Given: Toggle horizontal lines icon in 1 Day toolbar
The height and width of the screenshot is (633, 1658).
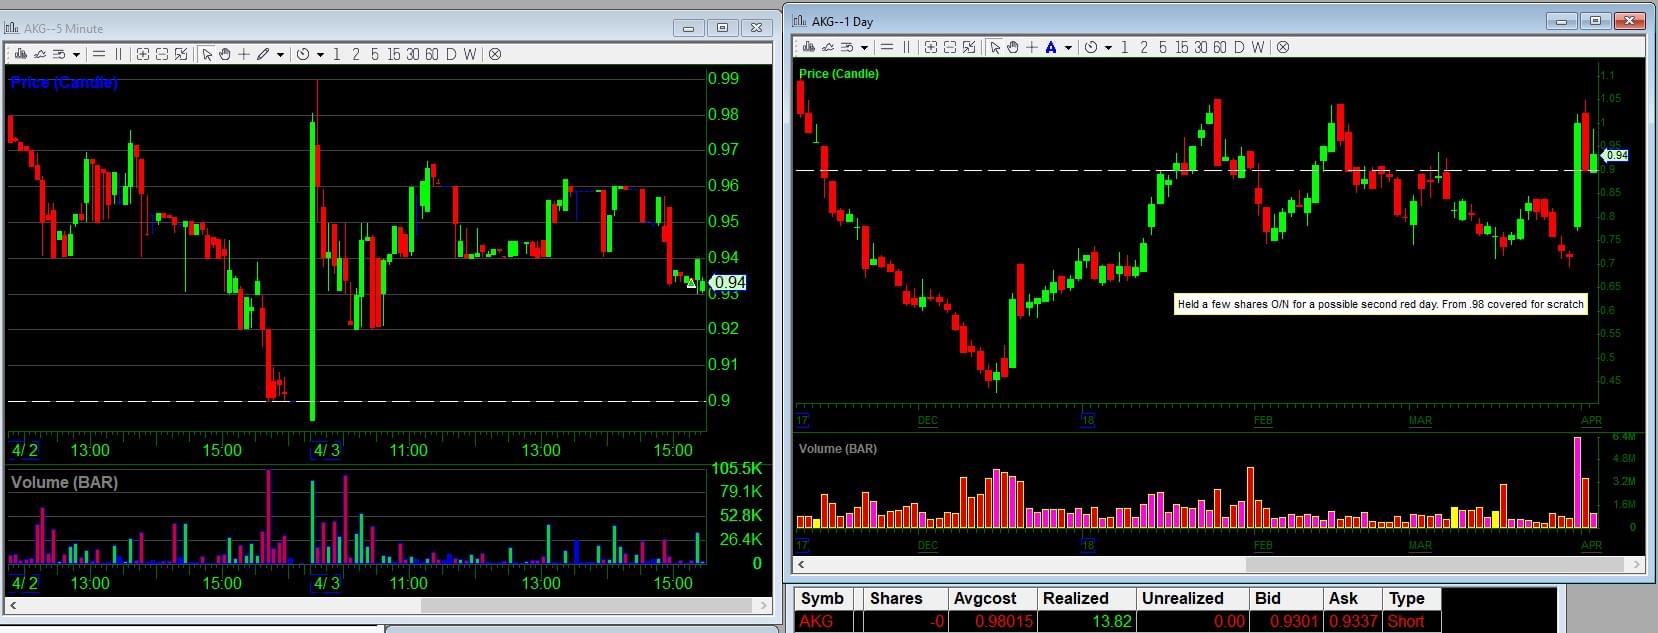Looking at the screenshot, I should [887, 47].
